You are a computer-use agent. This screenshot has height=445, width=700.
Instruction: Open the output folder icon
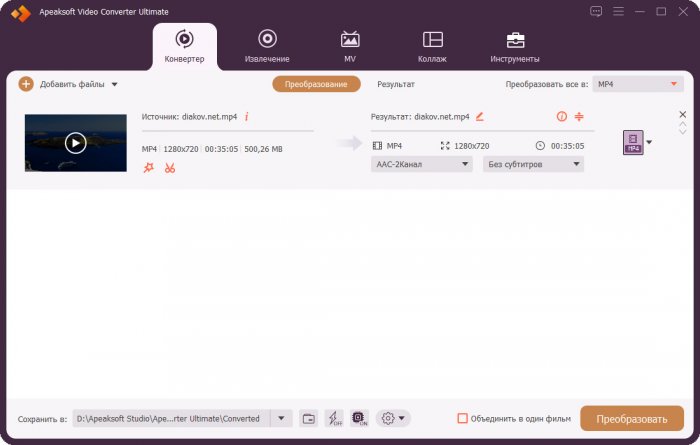pyautogui.click(x=308, y=419)
